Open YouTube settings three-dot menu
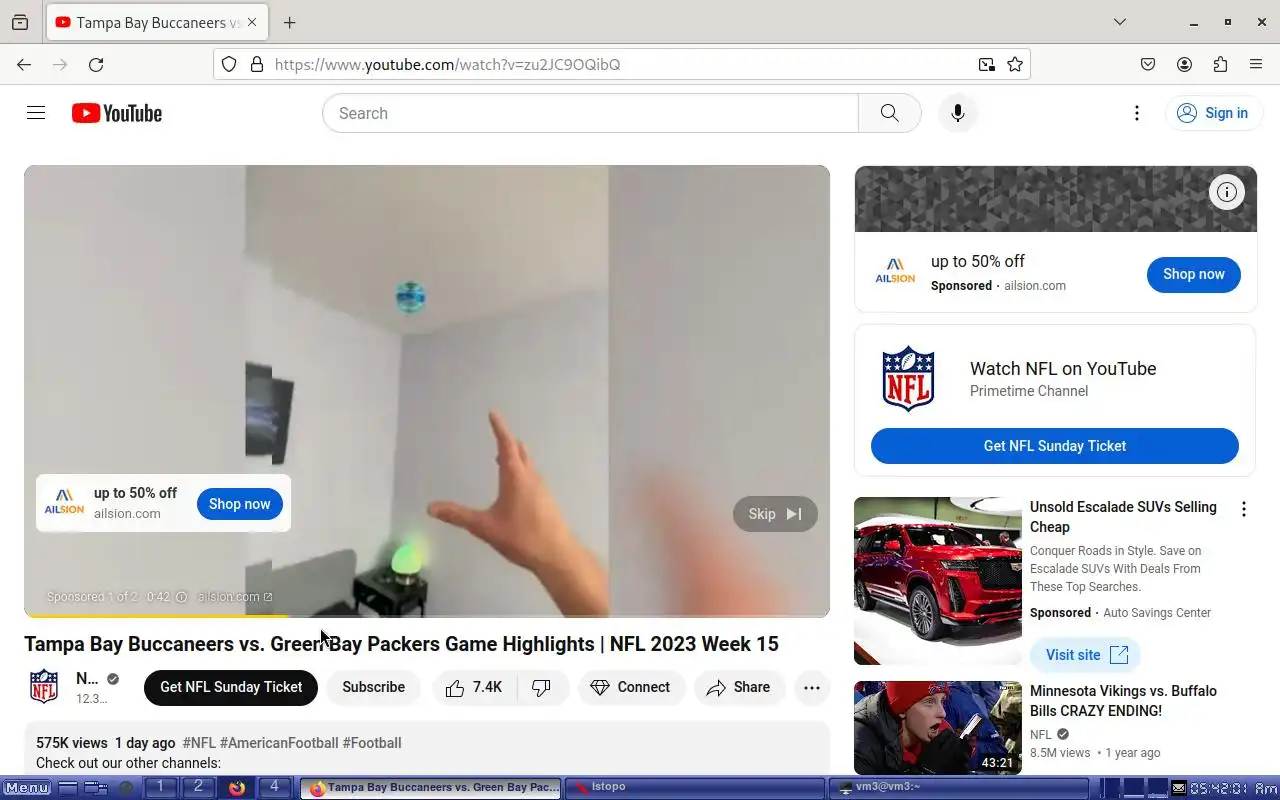Image resolution: width=1280 pixels, height=800 pixels. point(1136,113)
